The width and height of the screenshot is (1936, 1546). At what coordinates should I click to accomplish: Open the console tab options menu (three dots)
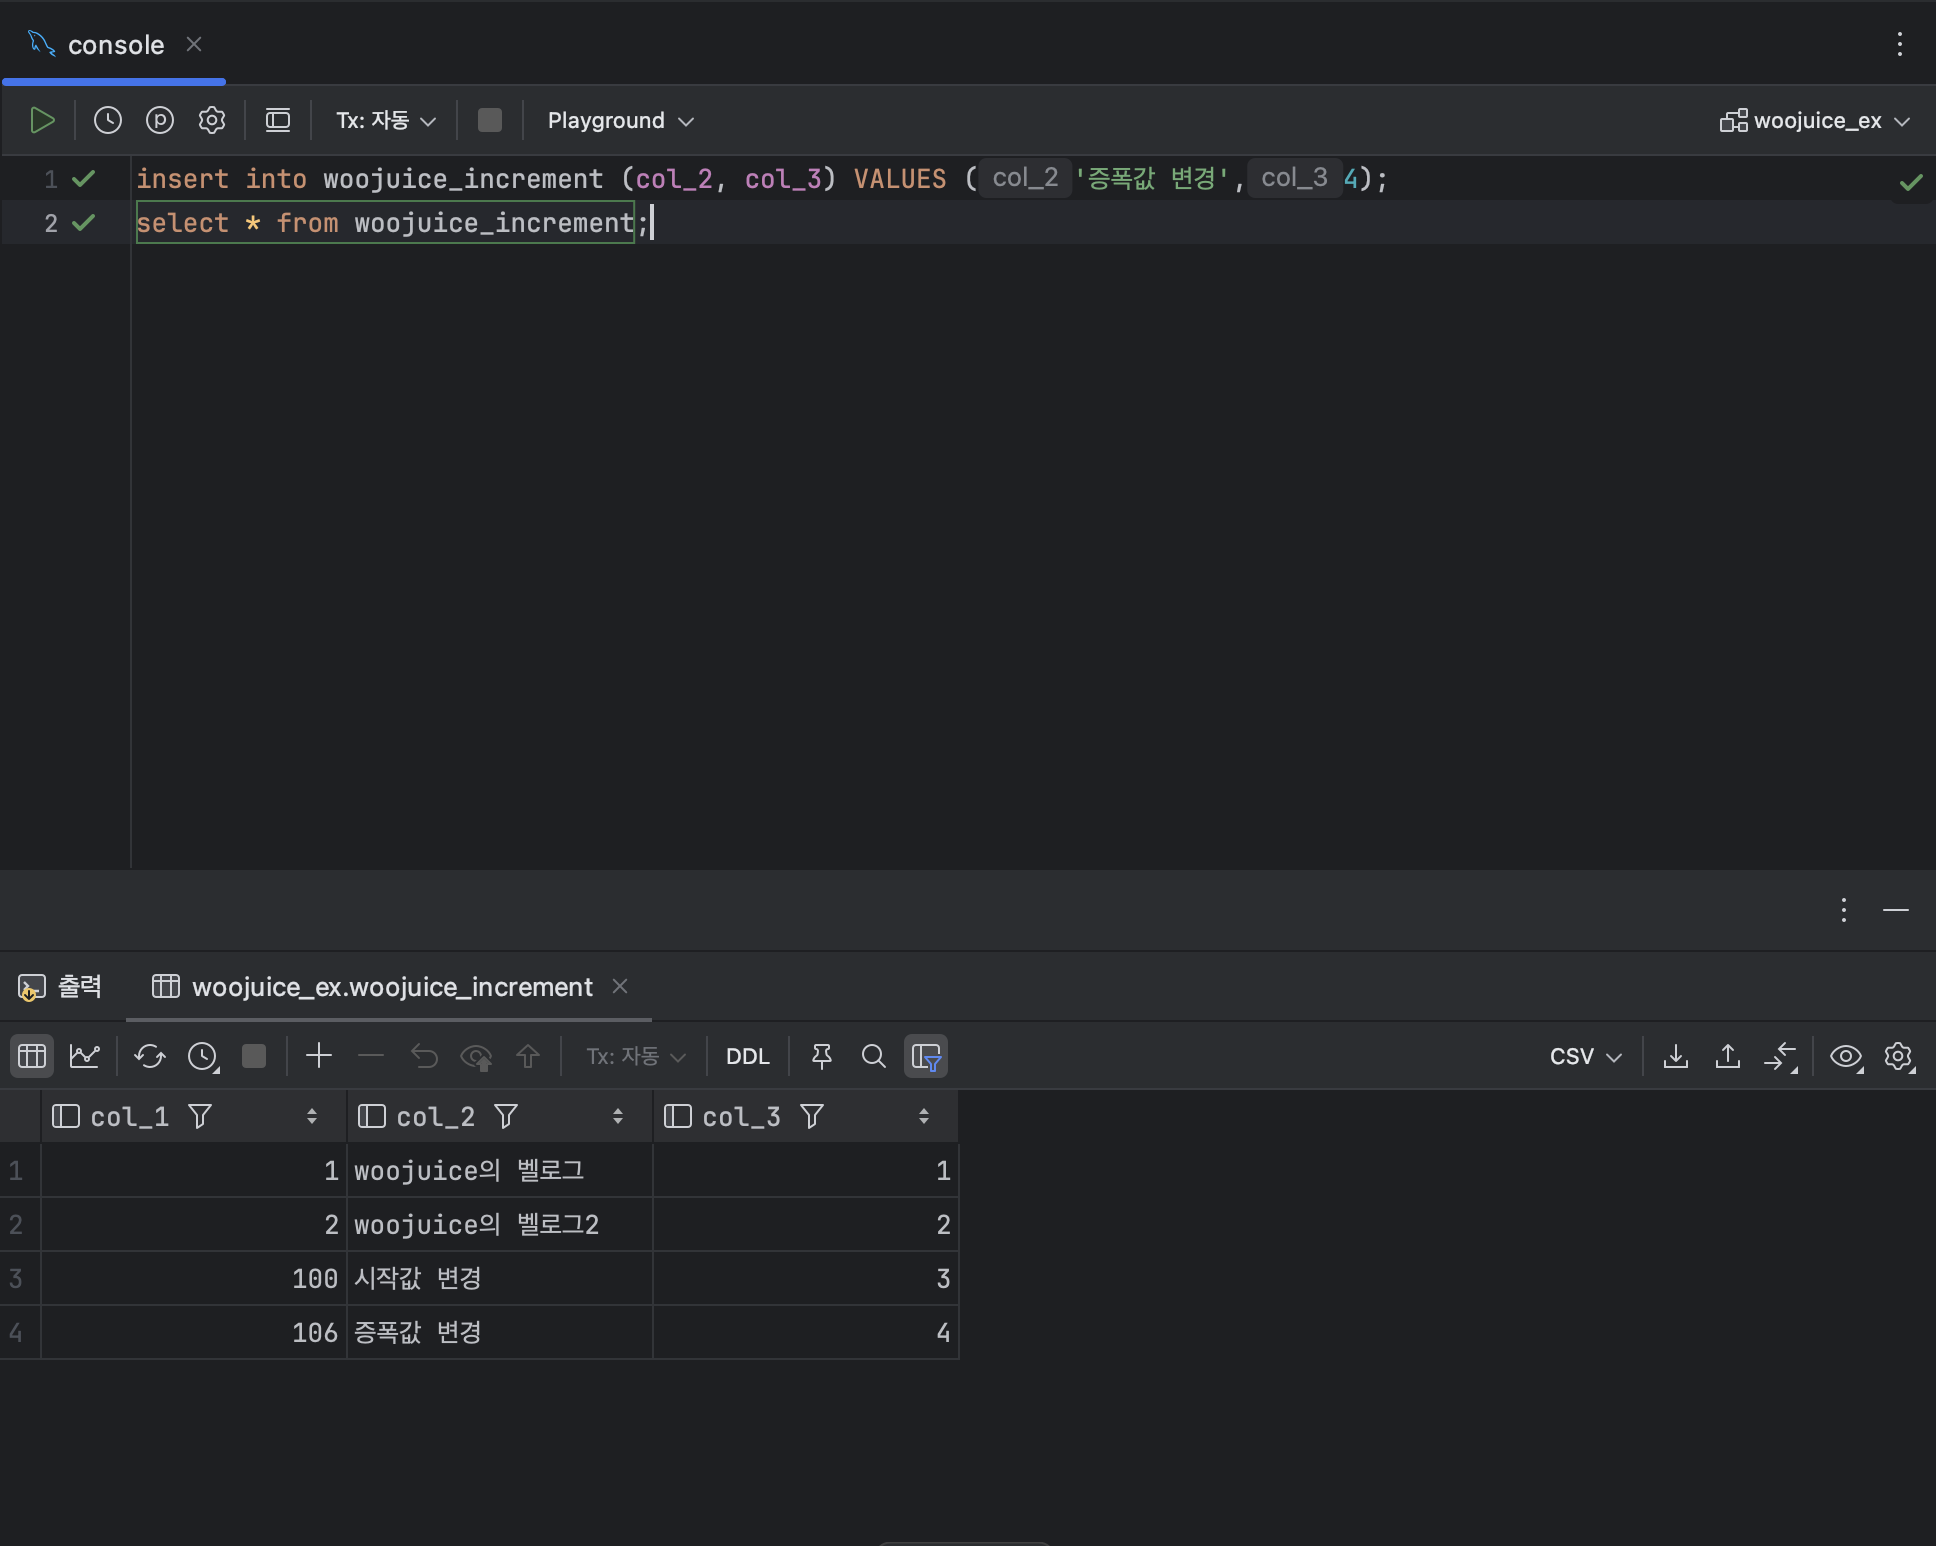click(1899, 44)
